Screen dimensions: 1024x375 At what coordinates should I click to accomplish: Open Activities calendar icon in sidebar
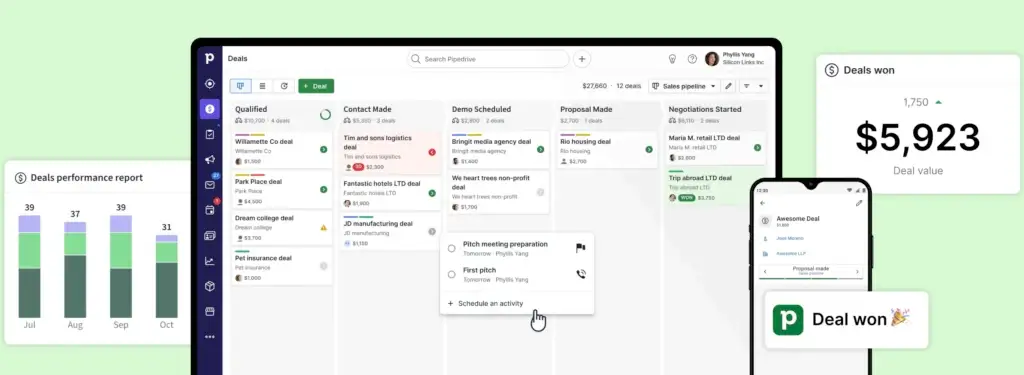(x=210, y=210)
